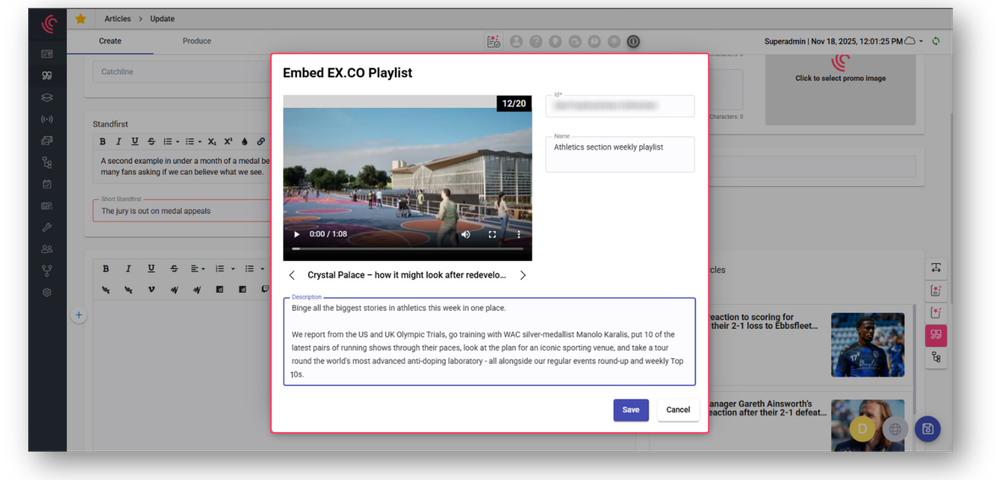Open the quotes icon in left sidebar
This screenshot has height=480, width=1000.
[x=47, y=76]
